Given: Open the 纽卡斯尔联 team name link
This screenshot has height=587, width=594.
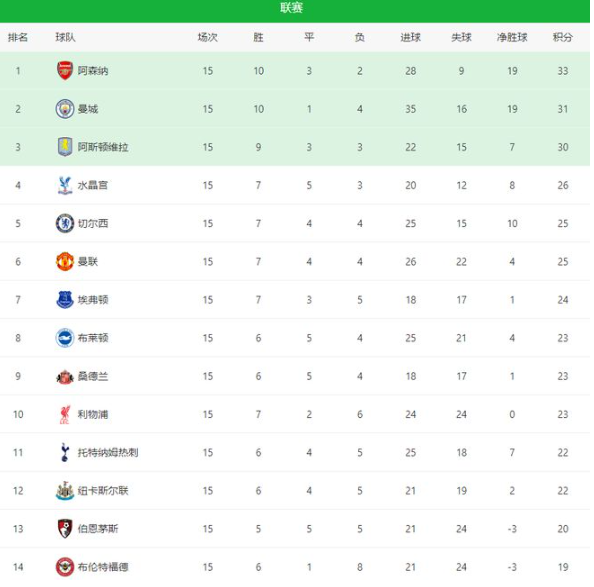Looking at the screenshot, I should pos(103,491).
